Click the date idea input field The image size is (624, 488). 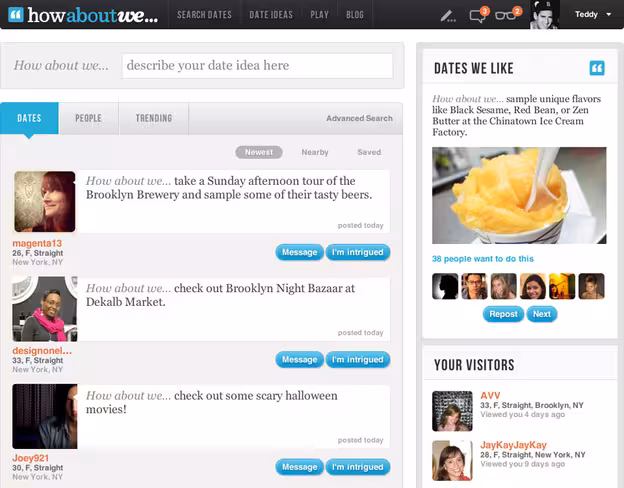tap(257, 66)
